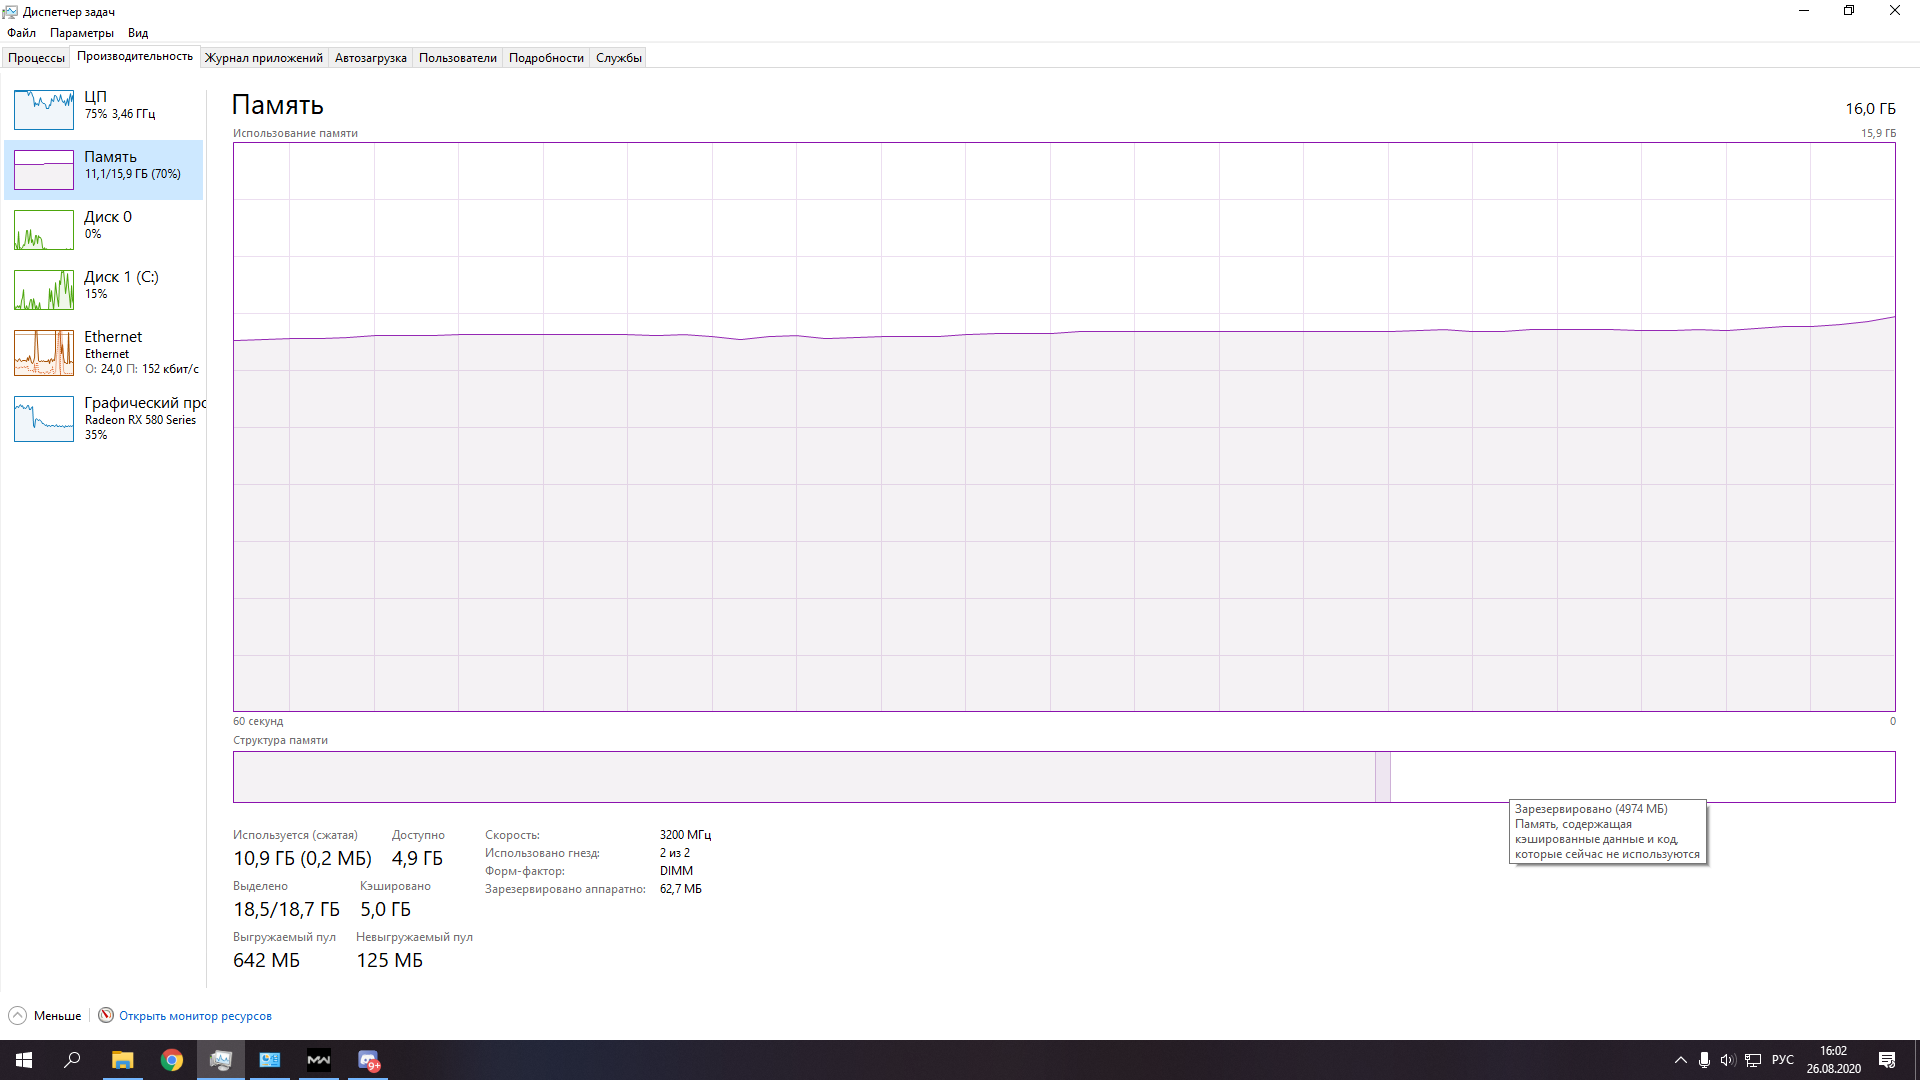Click the 16,0 ГБ total memory label

point(1870,109)
